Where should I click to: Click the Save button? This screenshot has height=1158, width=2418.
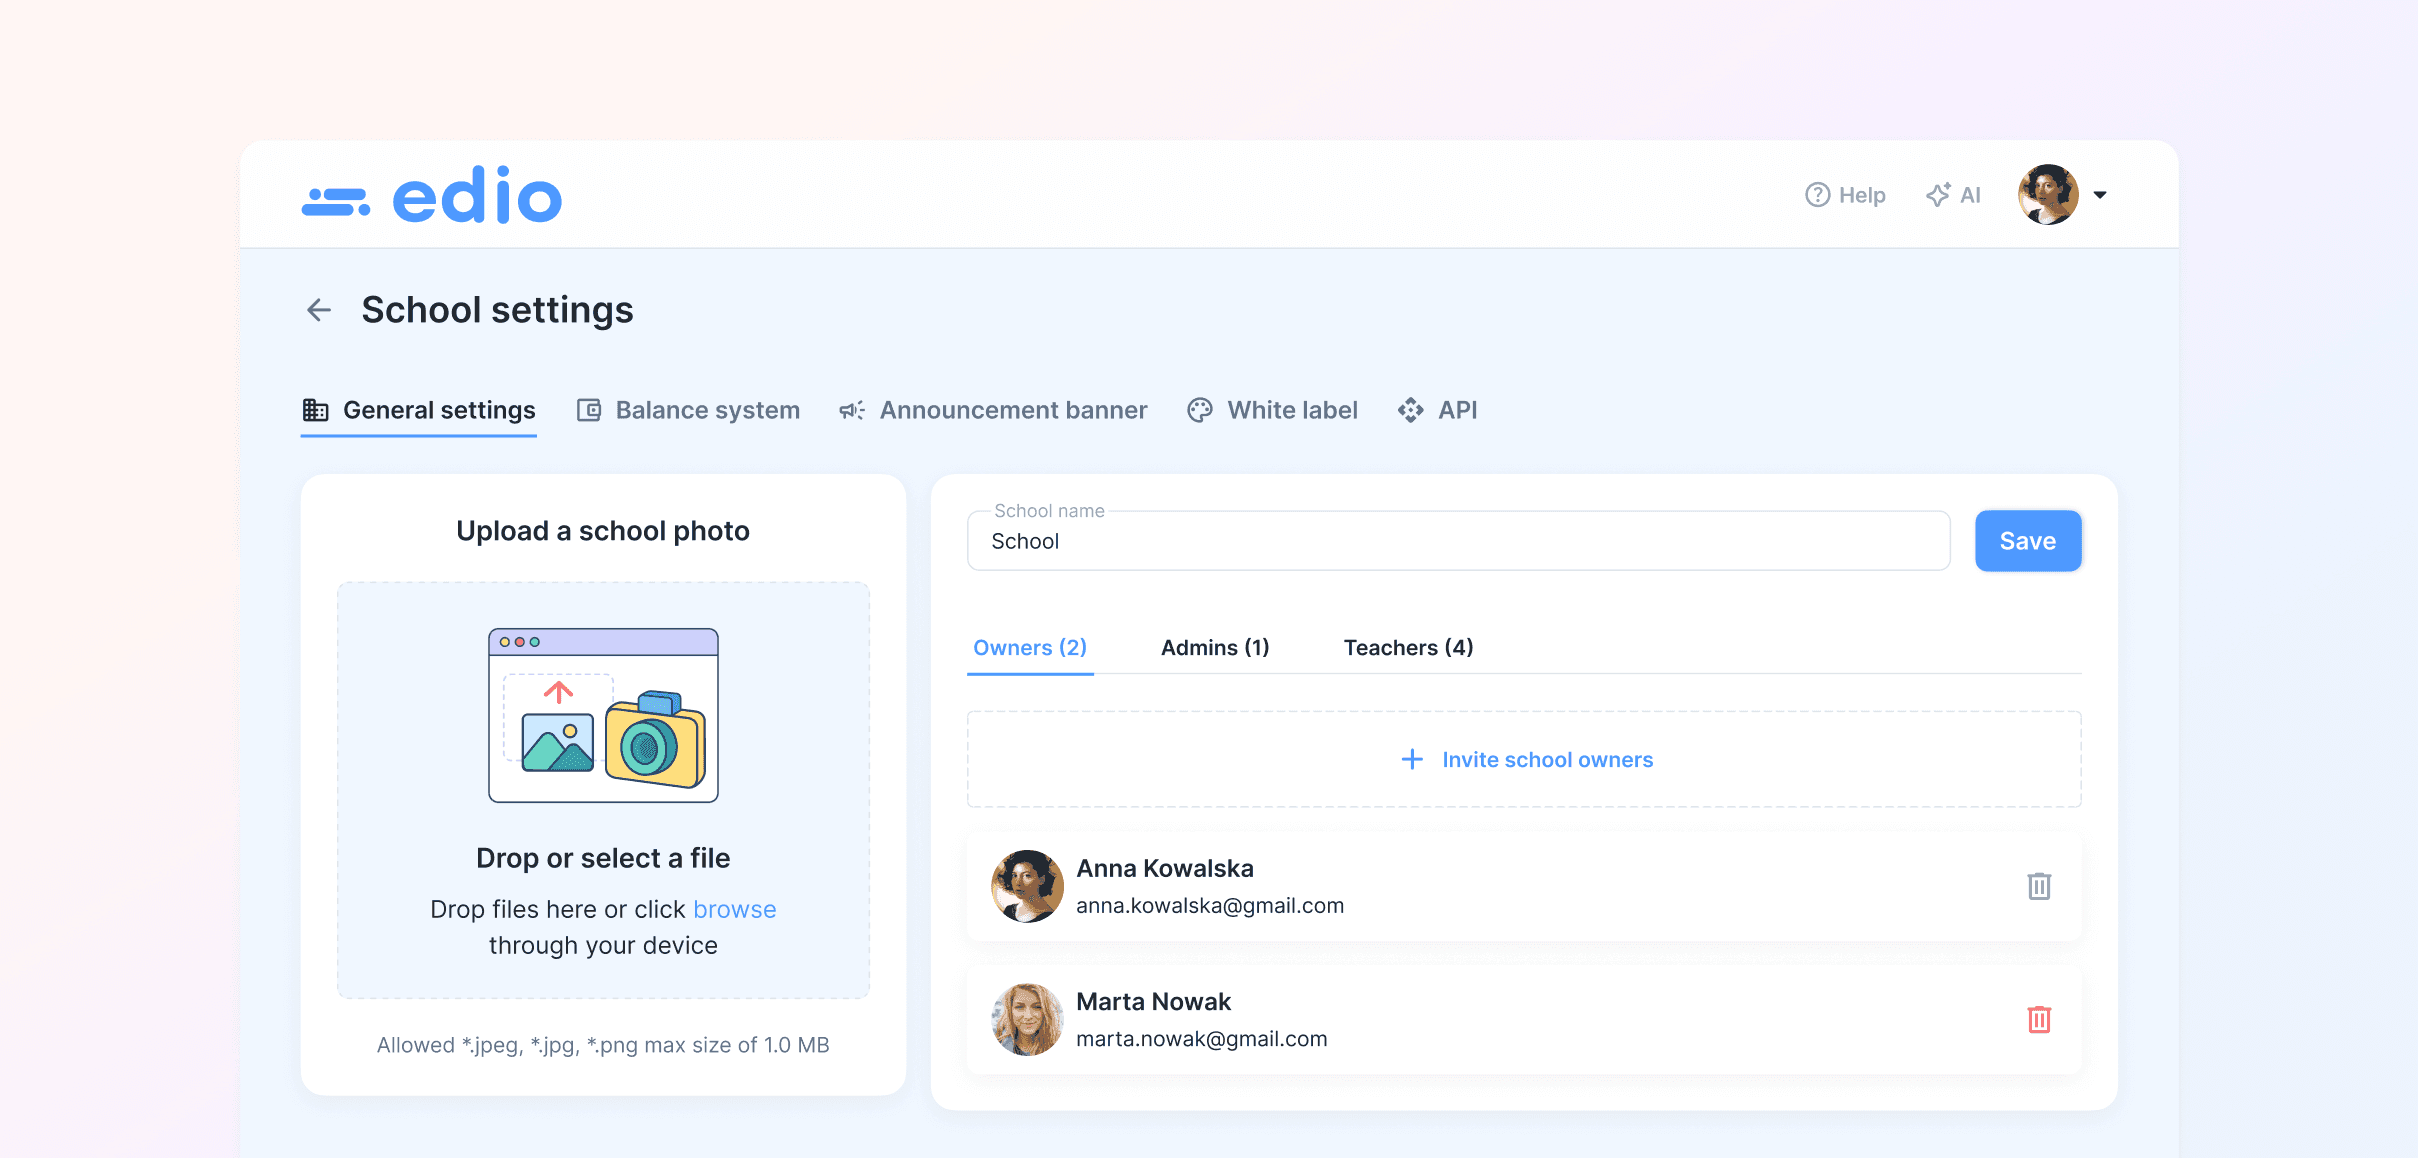pos(2027,540)
